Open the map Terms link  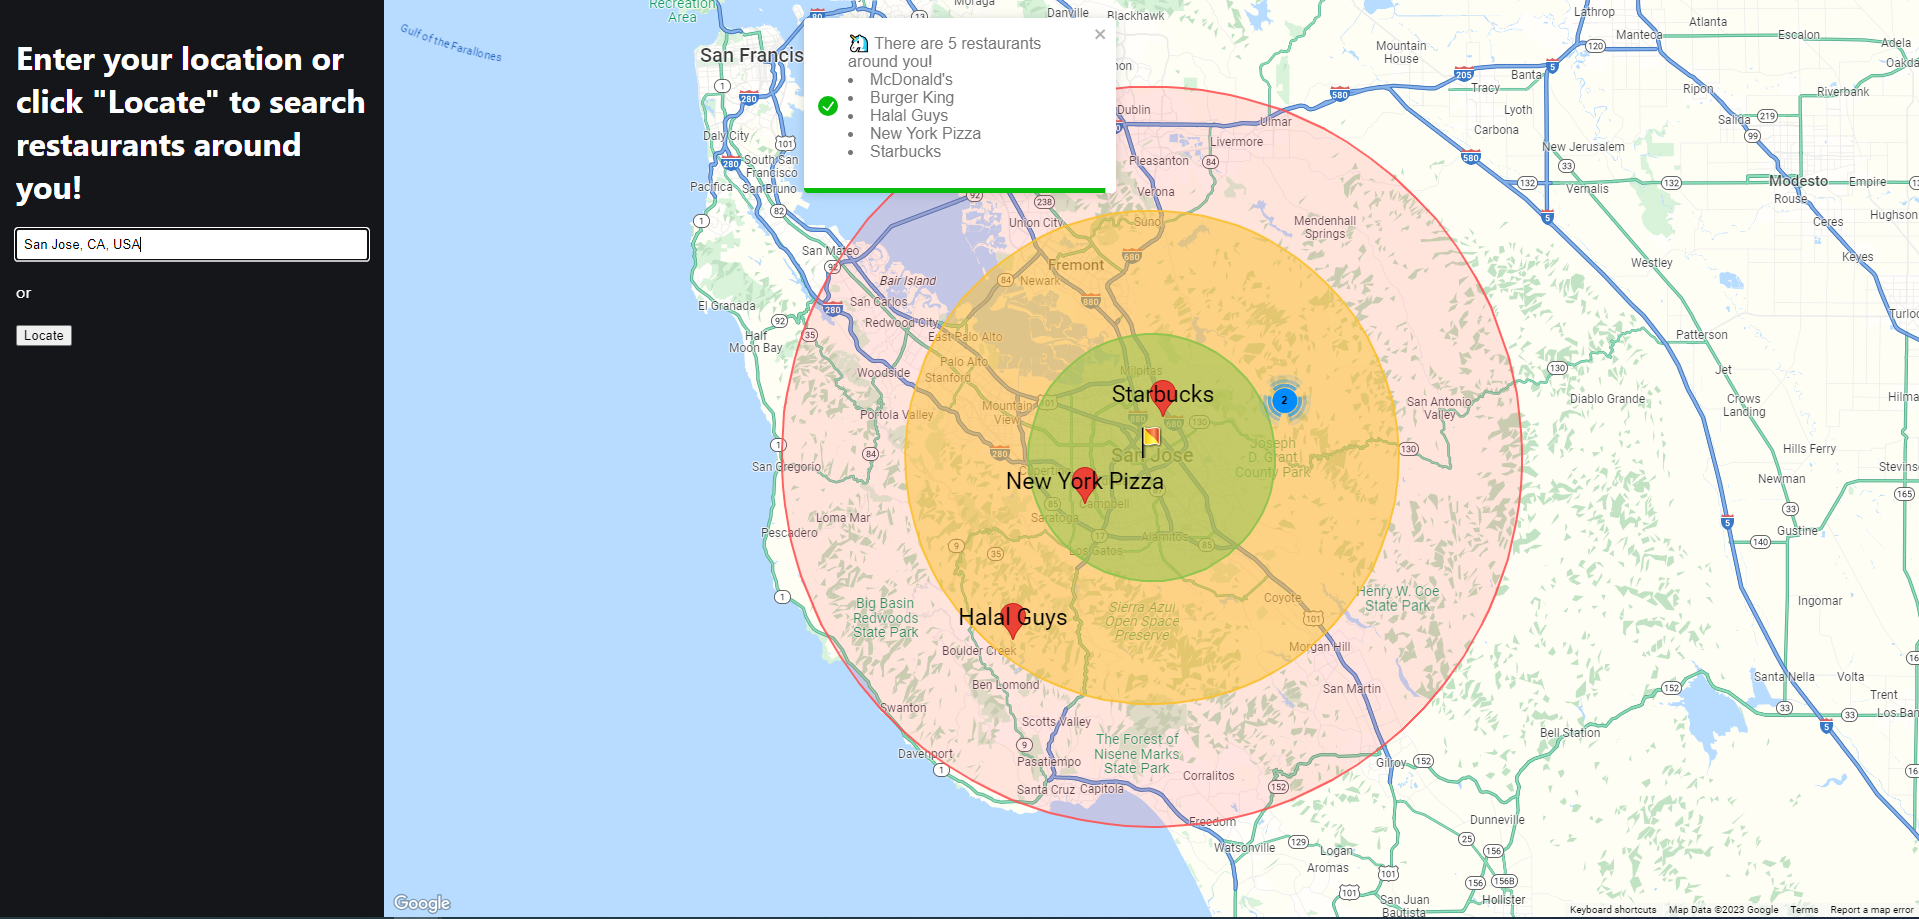tap(1804, 910)
